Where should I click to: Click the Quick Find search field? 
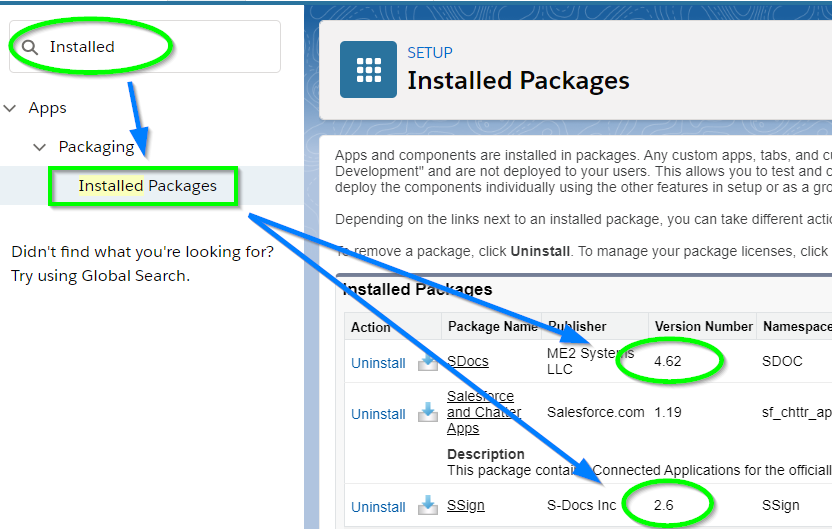(145, 47)
